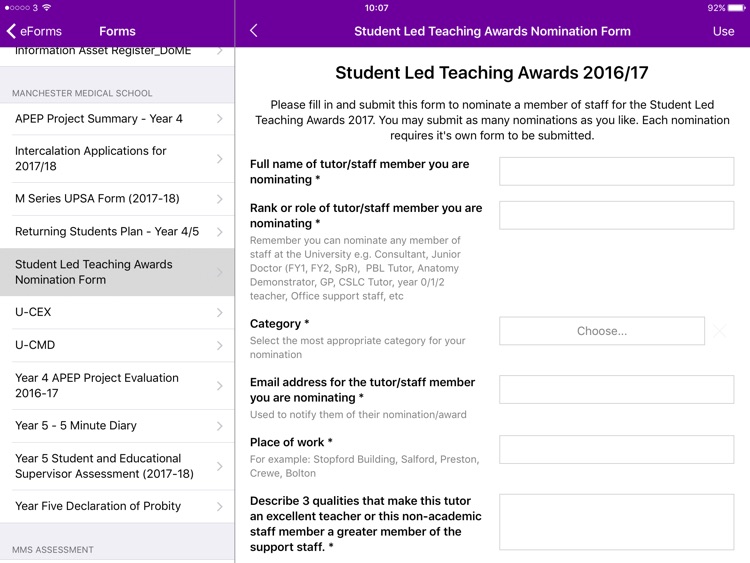
Task: Open the Category Choose... dropdown
Action: 602,331
